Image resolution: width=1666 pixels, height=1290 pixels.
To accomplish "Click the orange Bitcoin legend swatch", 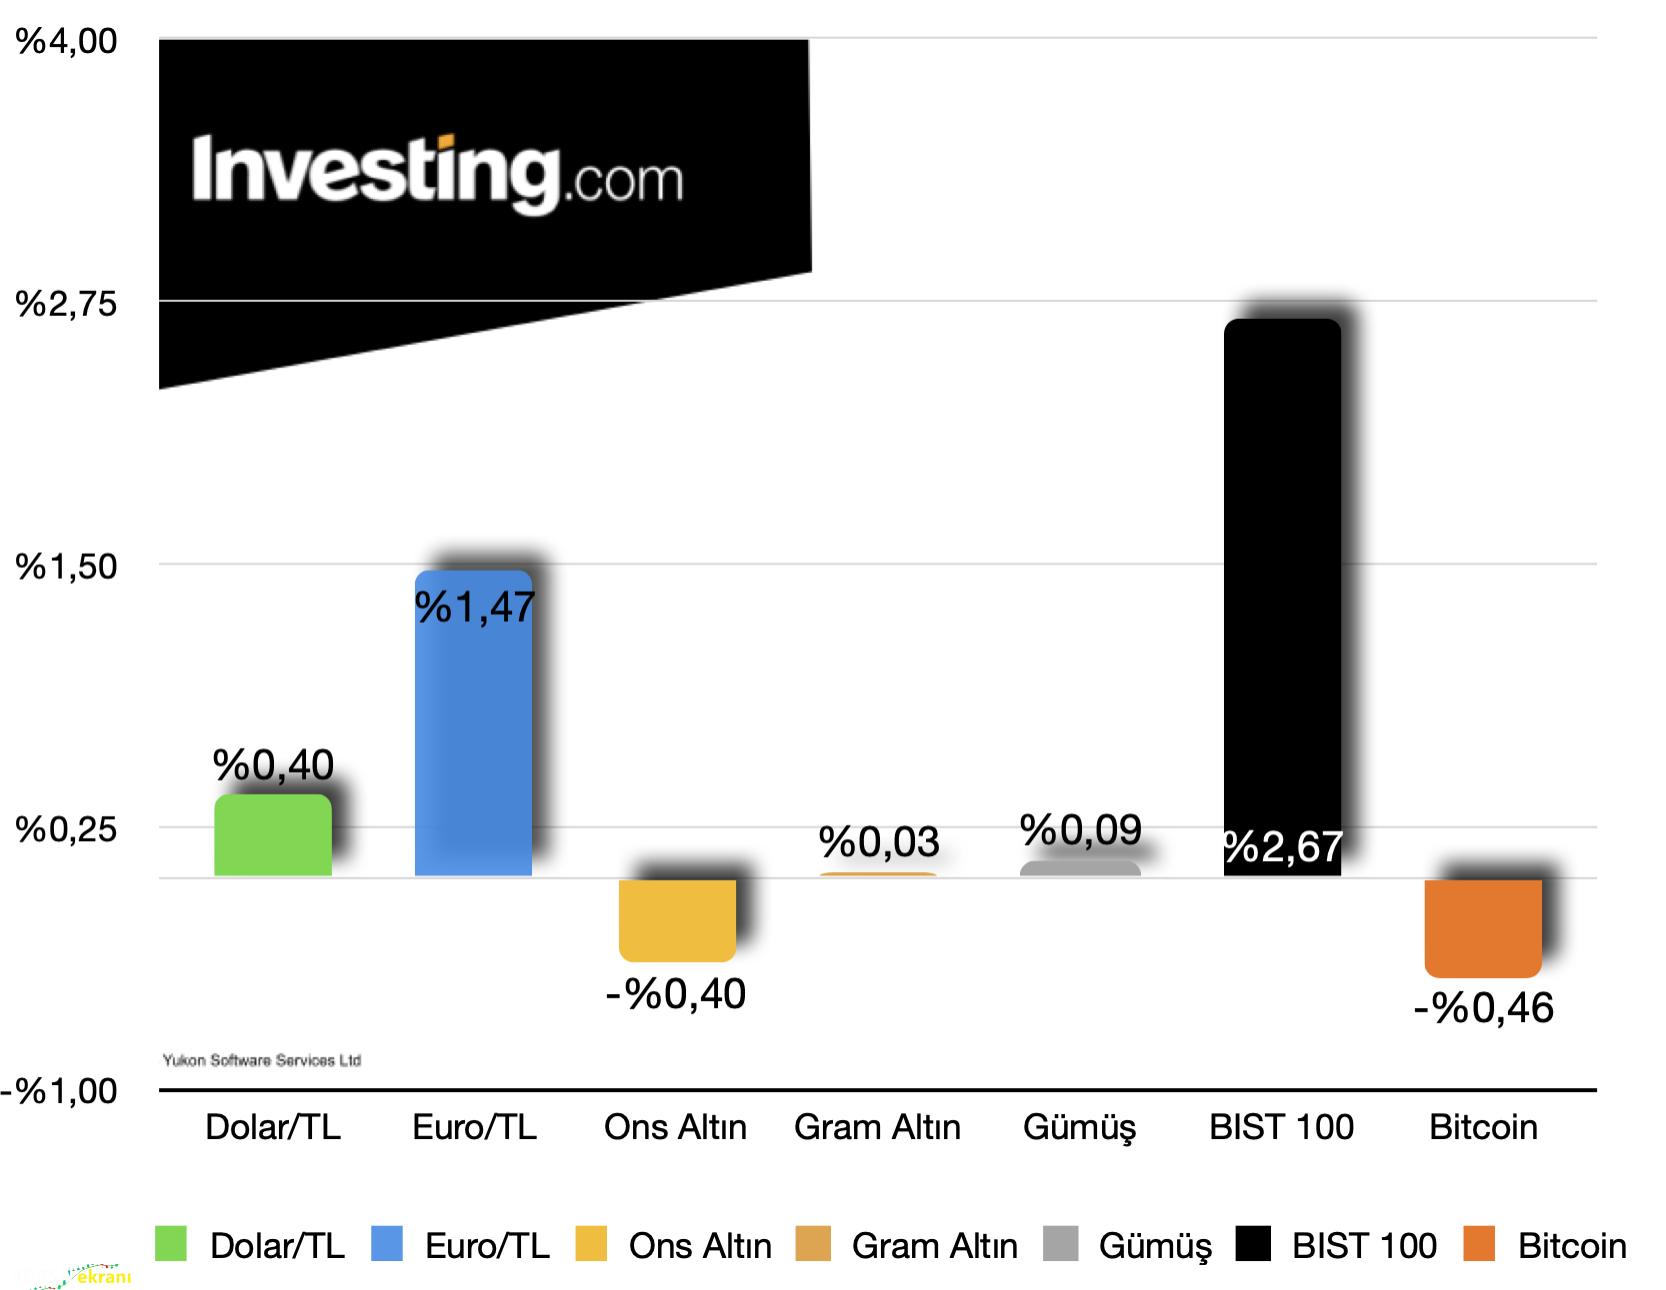I will click(1479, 1244).
